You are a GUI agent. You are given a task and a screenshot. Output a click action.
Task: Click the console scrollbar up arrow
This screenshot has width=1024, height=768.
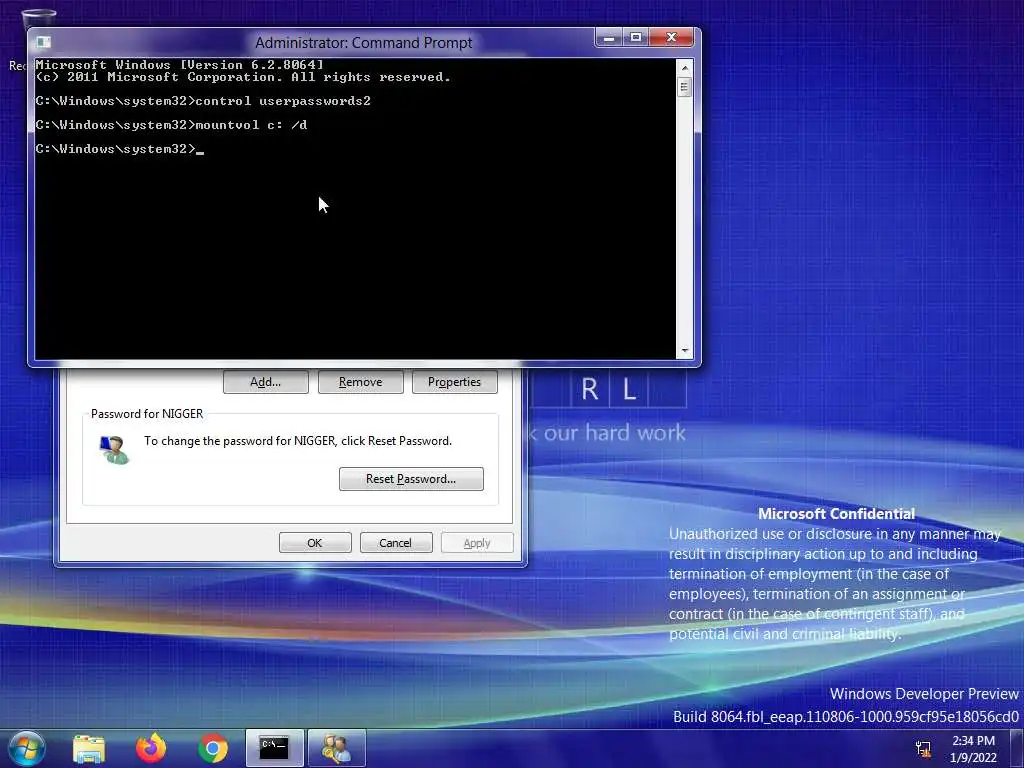(684, 67)
